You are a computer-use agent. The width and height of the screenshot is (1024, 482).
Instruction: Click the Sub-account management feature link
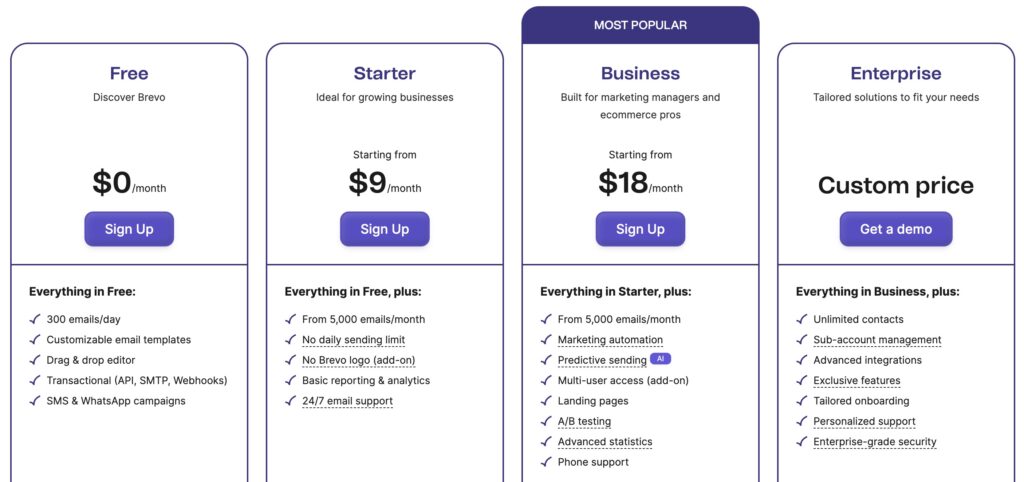point(877,340)
